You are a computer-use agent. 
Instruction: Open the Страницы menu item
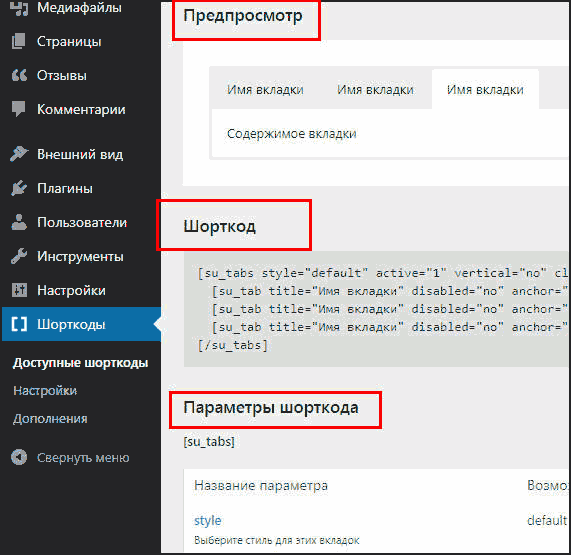pos(69,42)
